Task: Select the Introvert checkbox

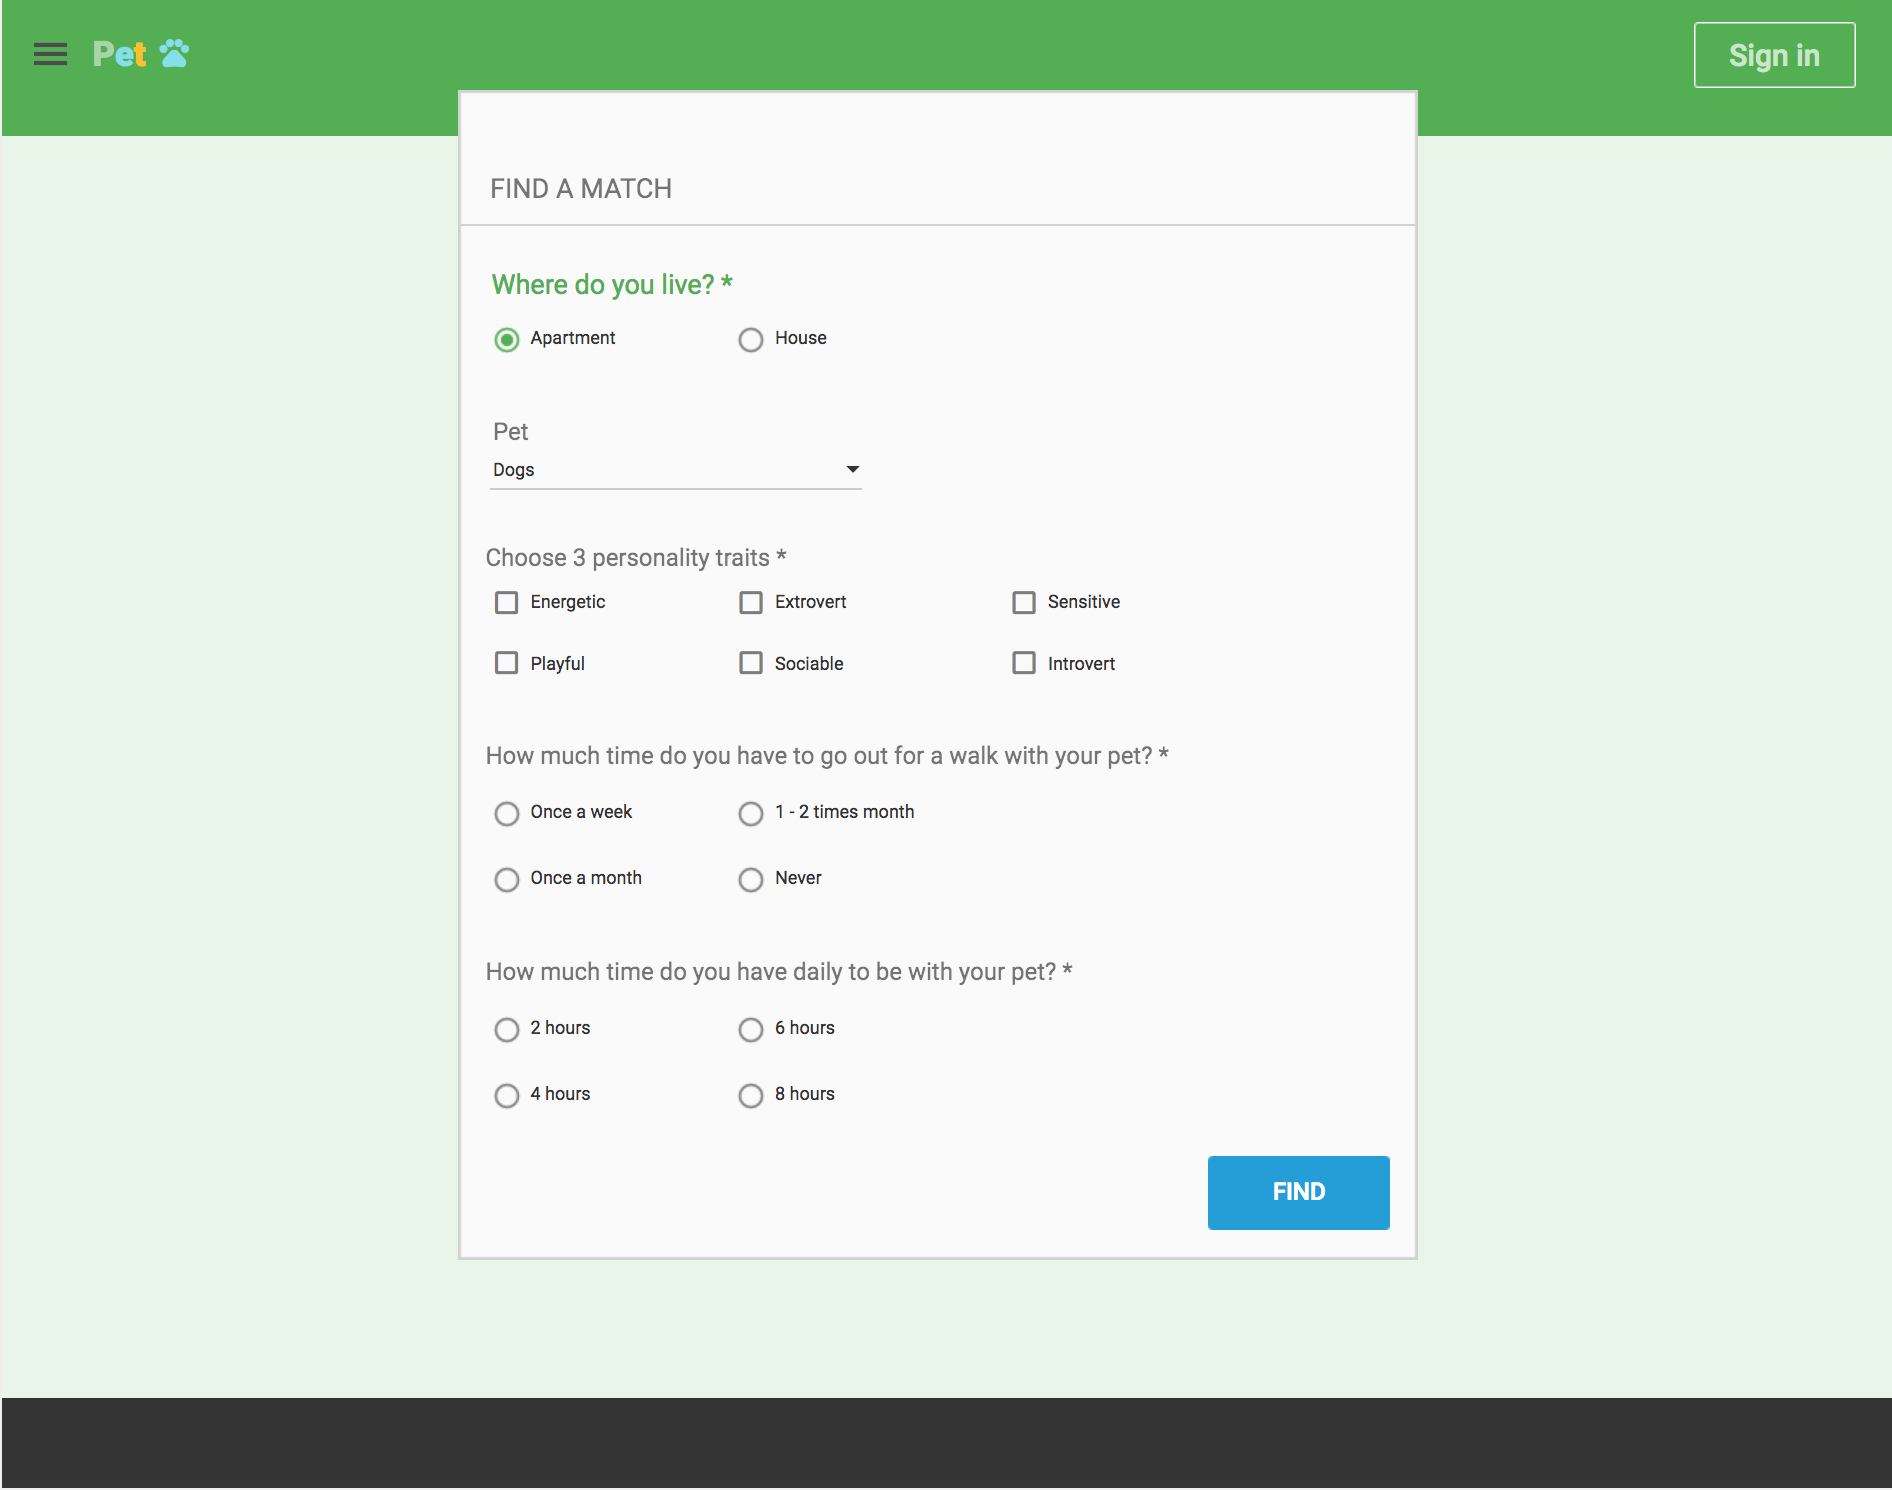Action: coord(1024,664)
